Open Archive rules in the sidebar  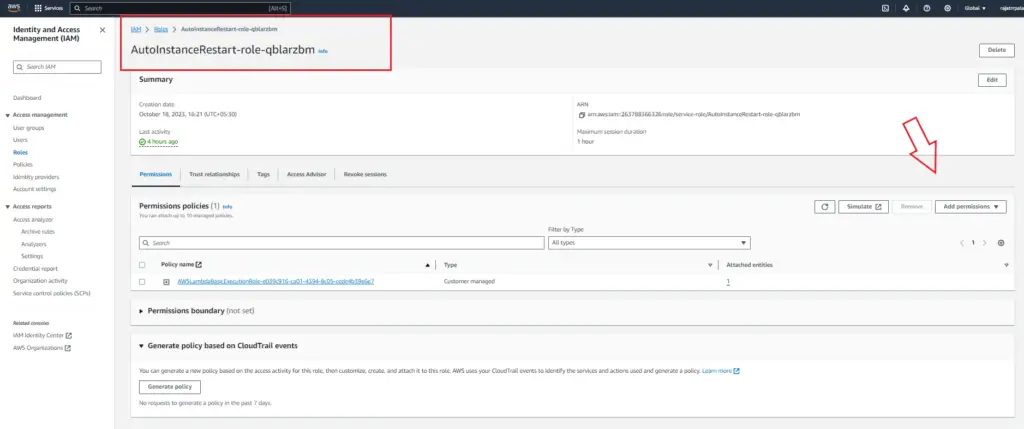[38, 232]
